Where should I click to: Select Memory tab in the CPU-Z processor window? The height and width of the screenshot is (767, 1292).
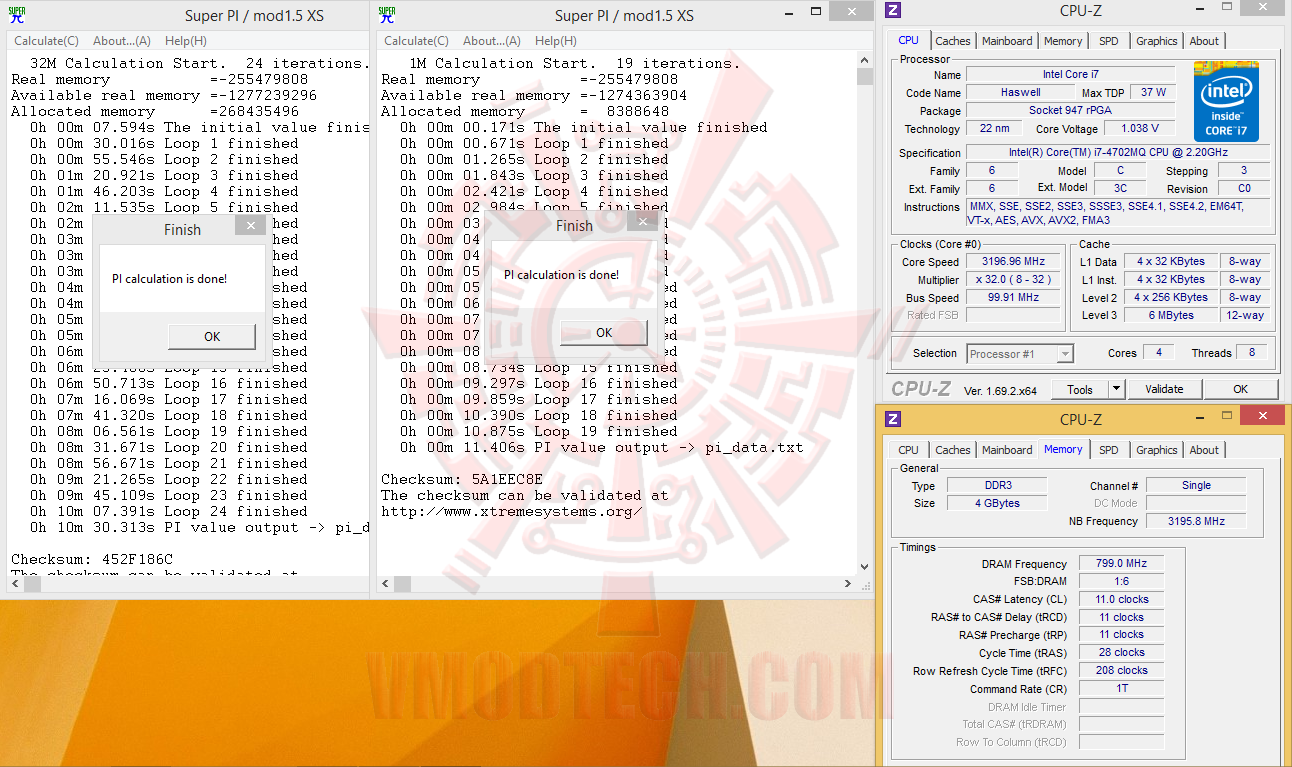(1063, 41)
